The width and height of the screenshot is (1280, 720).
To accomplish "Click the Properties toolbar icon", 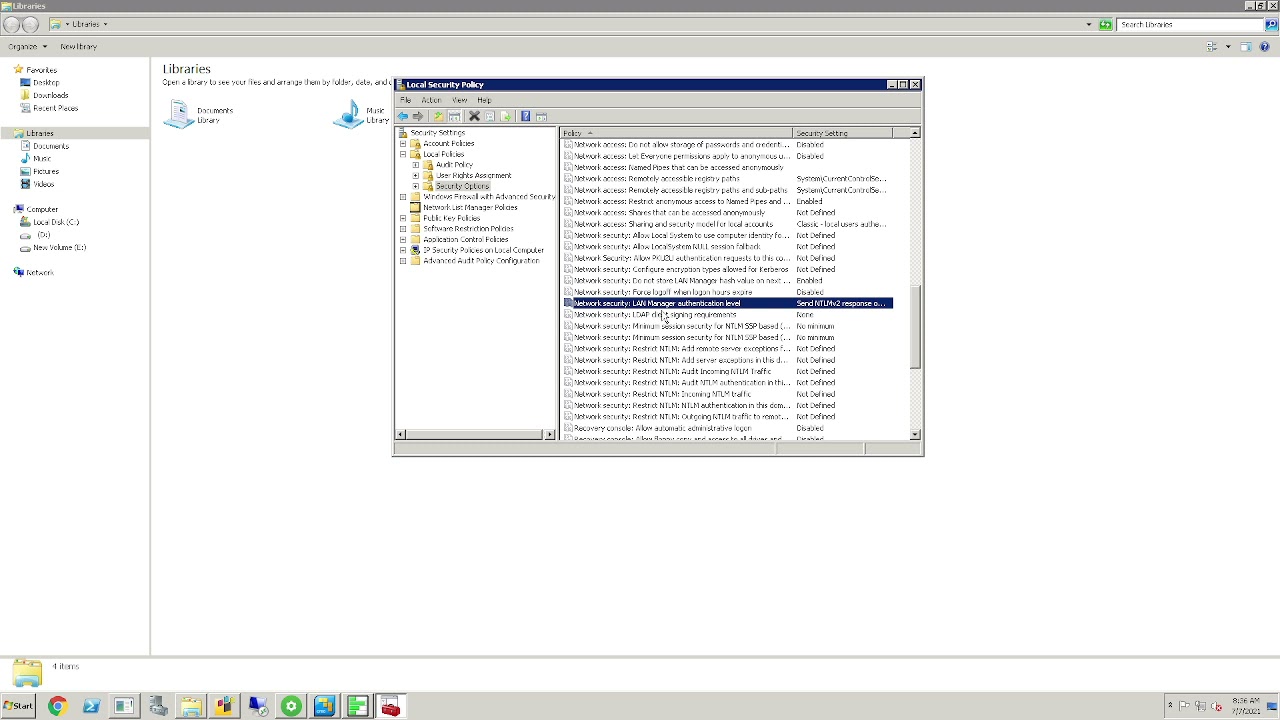I will tap(490, 116).
